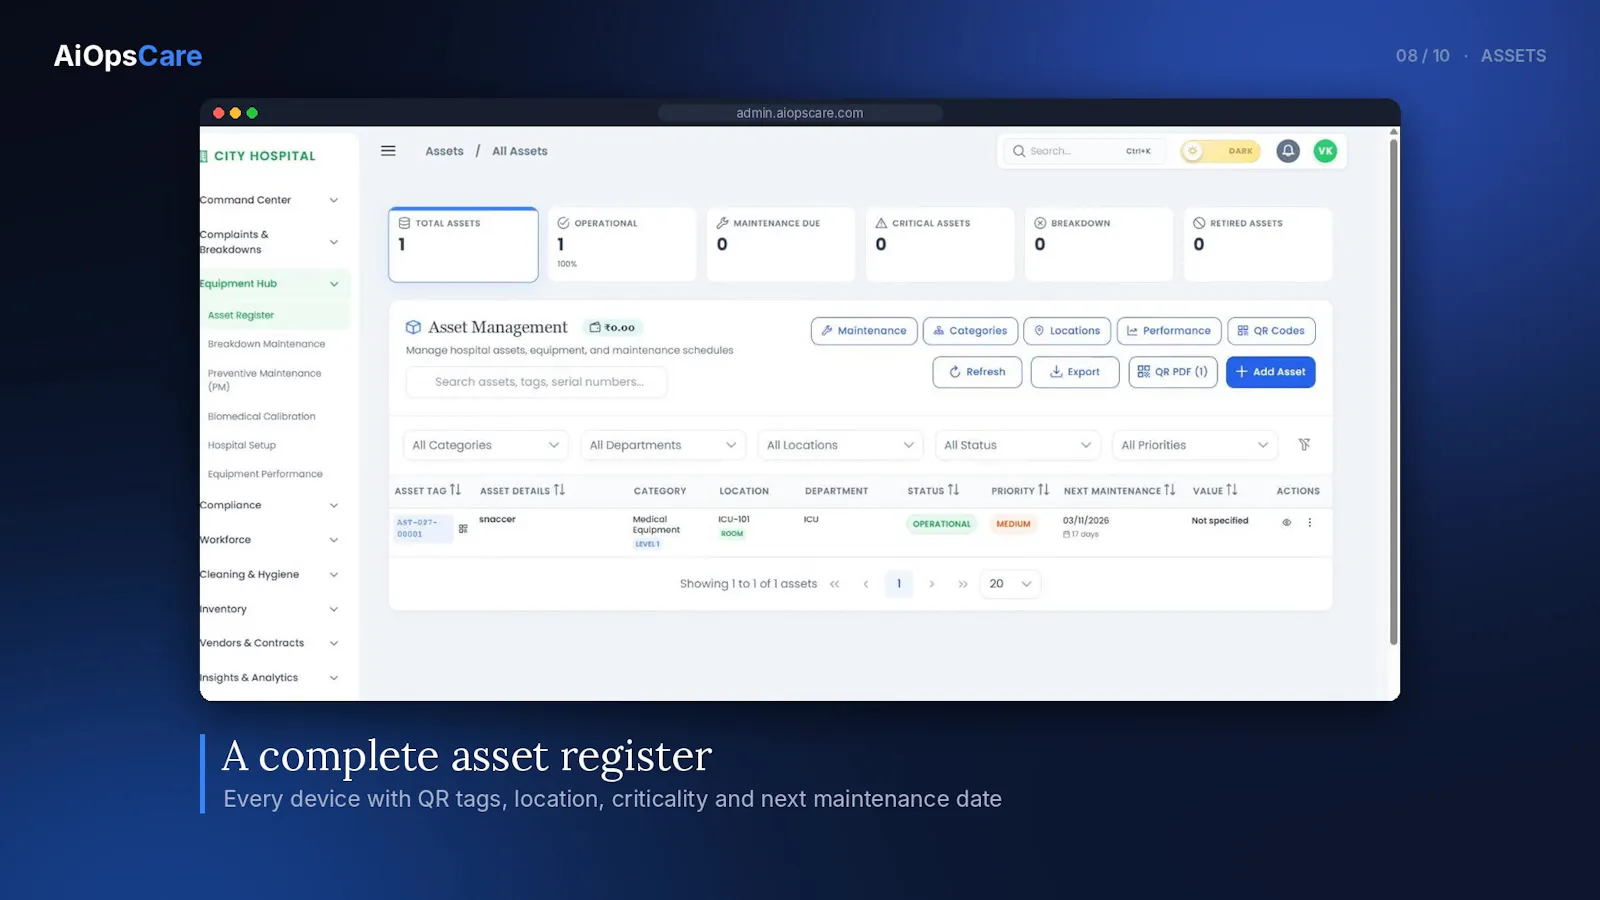Expand Complaints & Breakdowns in the sidebar
1600x900 pixels.
point(270,242)
